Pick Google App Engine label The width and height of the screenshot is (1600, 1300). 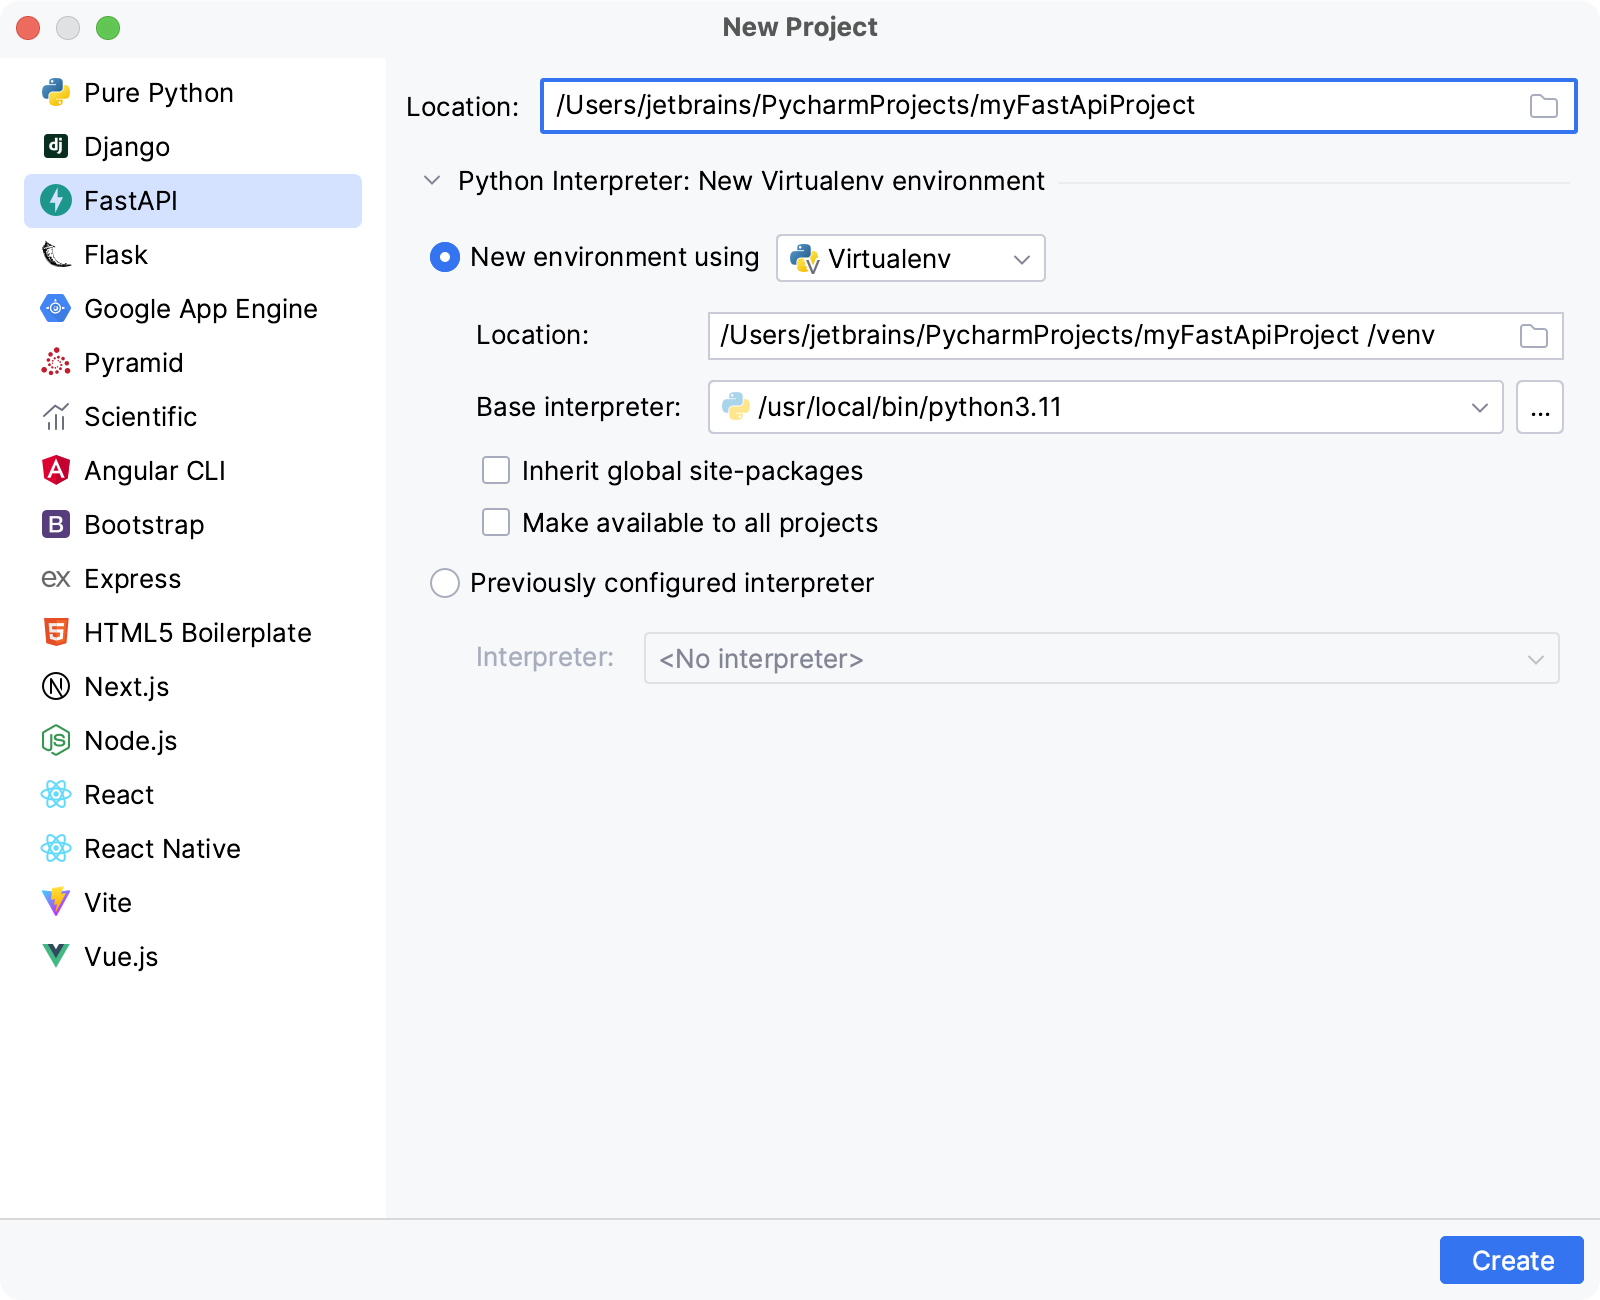coord(201,309)
